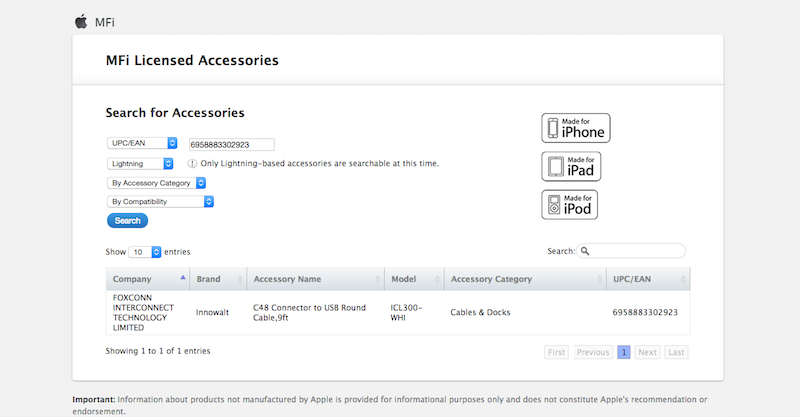Viewport: 800px width, 417px height.
Task: Click the table filter Search field
Action: tap(631, 251)
